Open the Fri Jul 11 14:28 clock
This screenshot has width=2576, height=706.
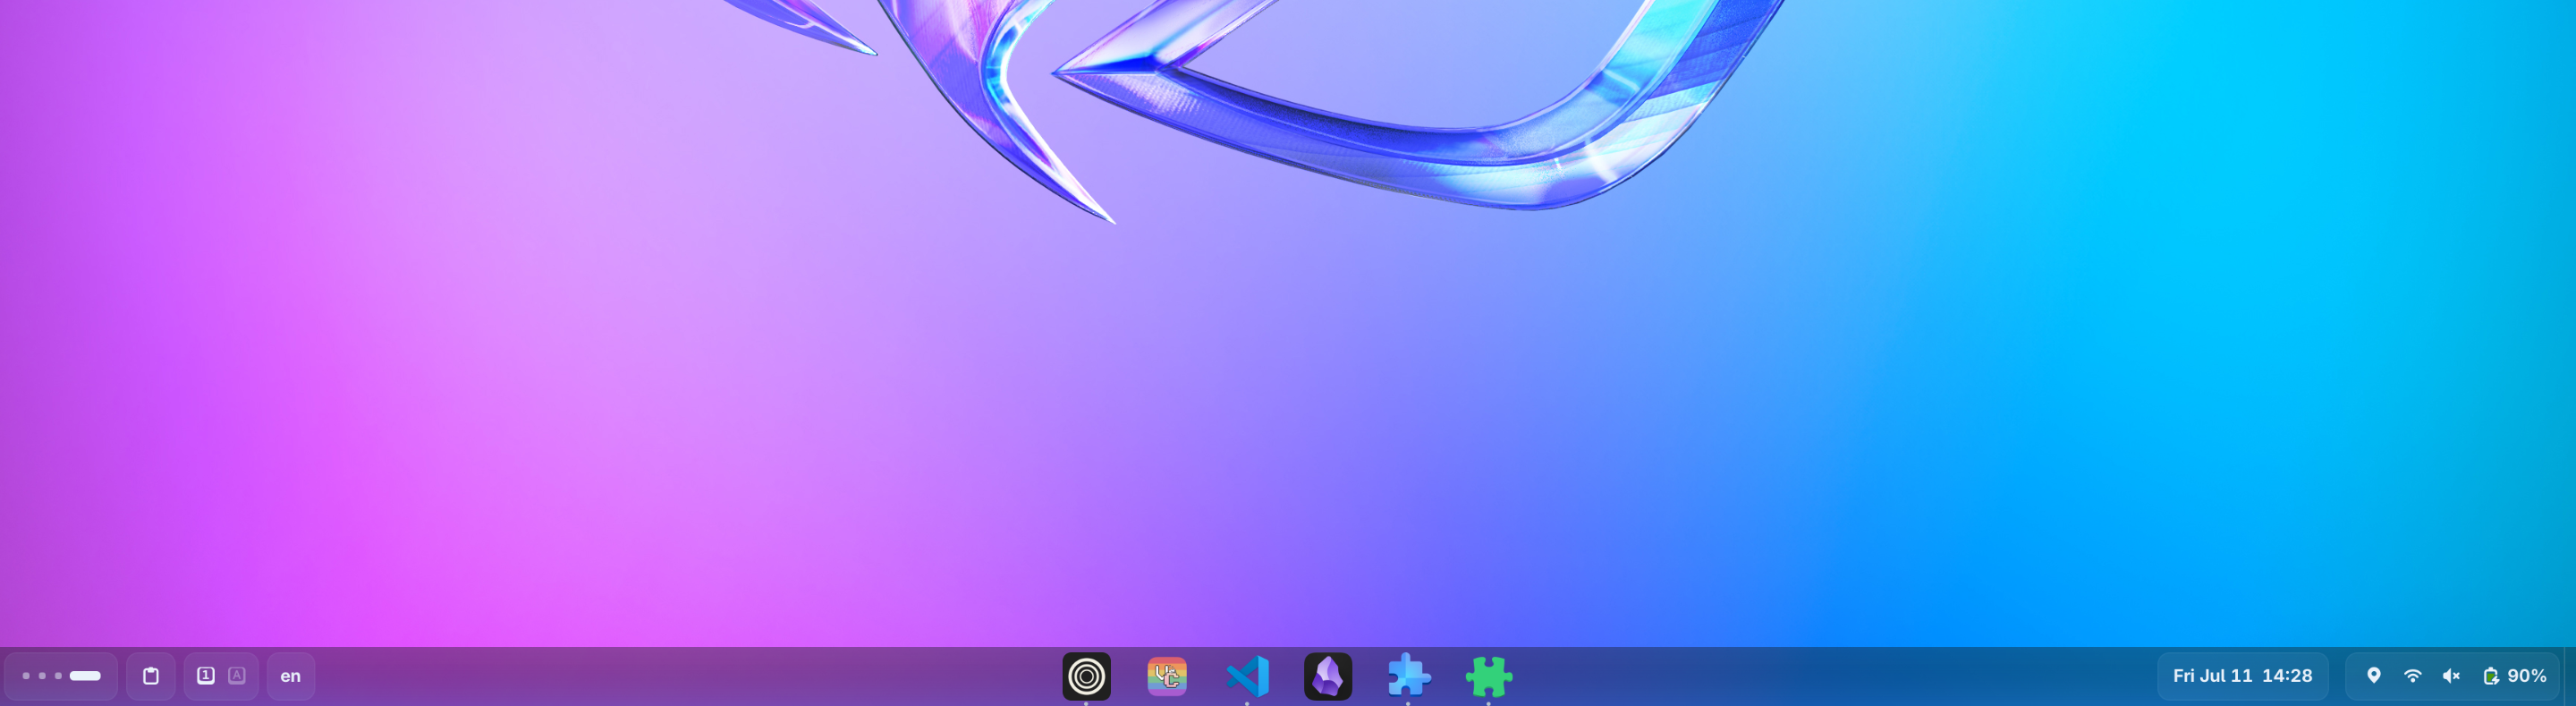click(2243, 676)
